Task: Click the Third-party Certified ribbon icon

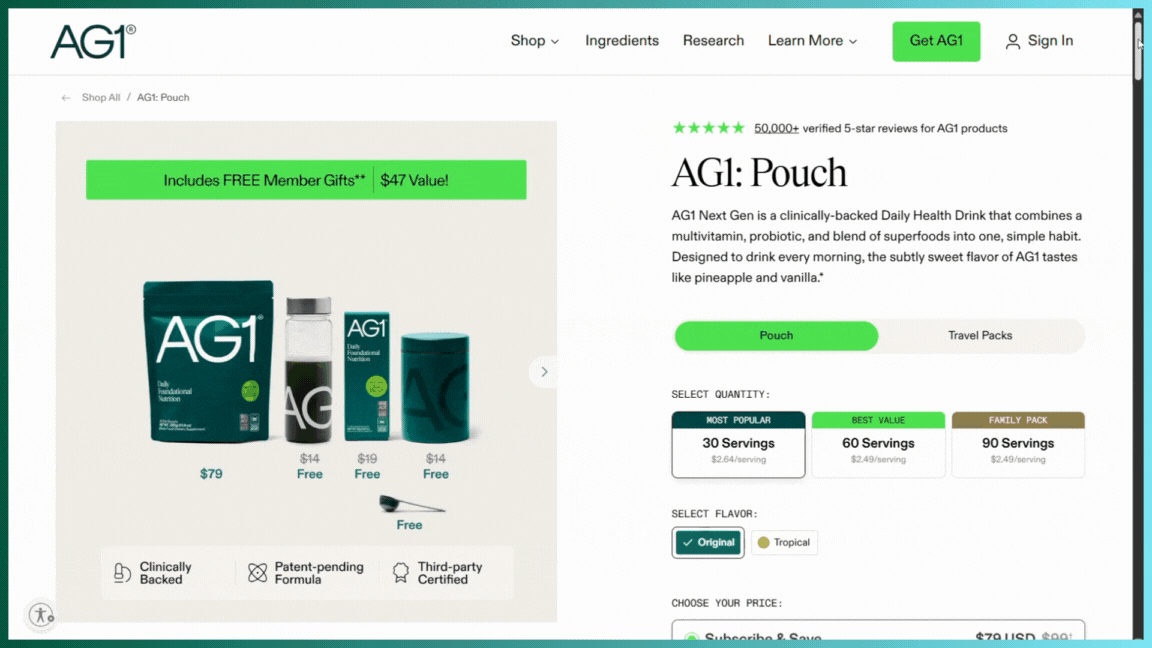Action: pyautogui.click(x=400, y=573)
